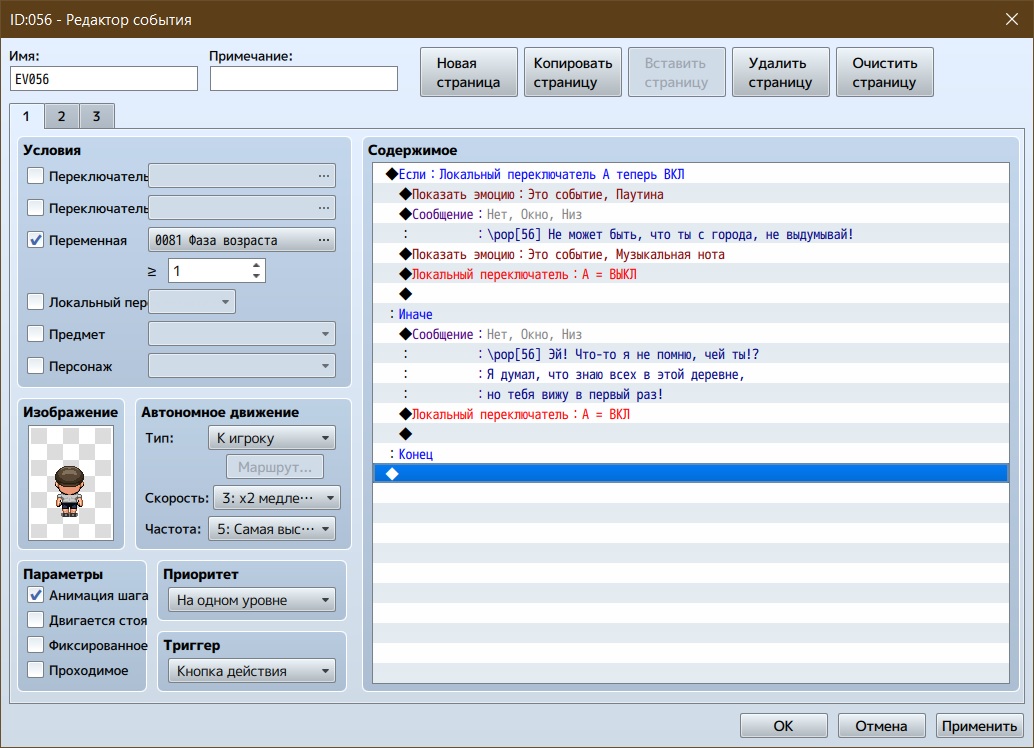This screenshot has height=748, width=1034.
Task: Click the Новая страница button
Action: point(468,73)
